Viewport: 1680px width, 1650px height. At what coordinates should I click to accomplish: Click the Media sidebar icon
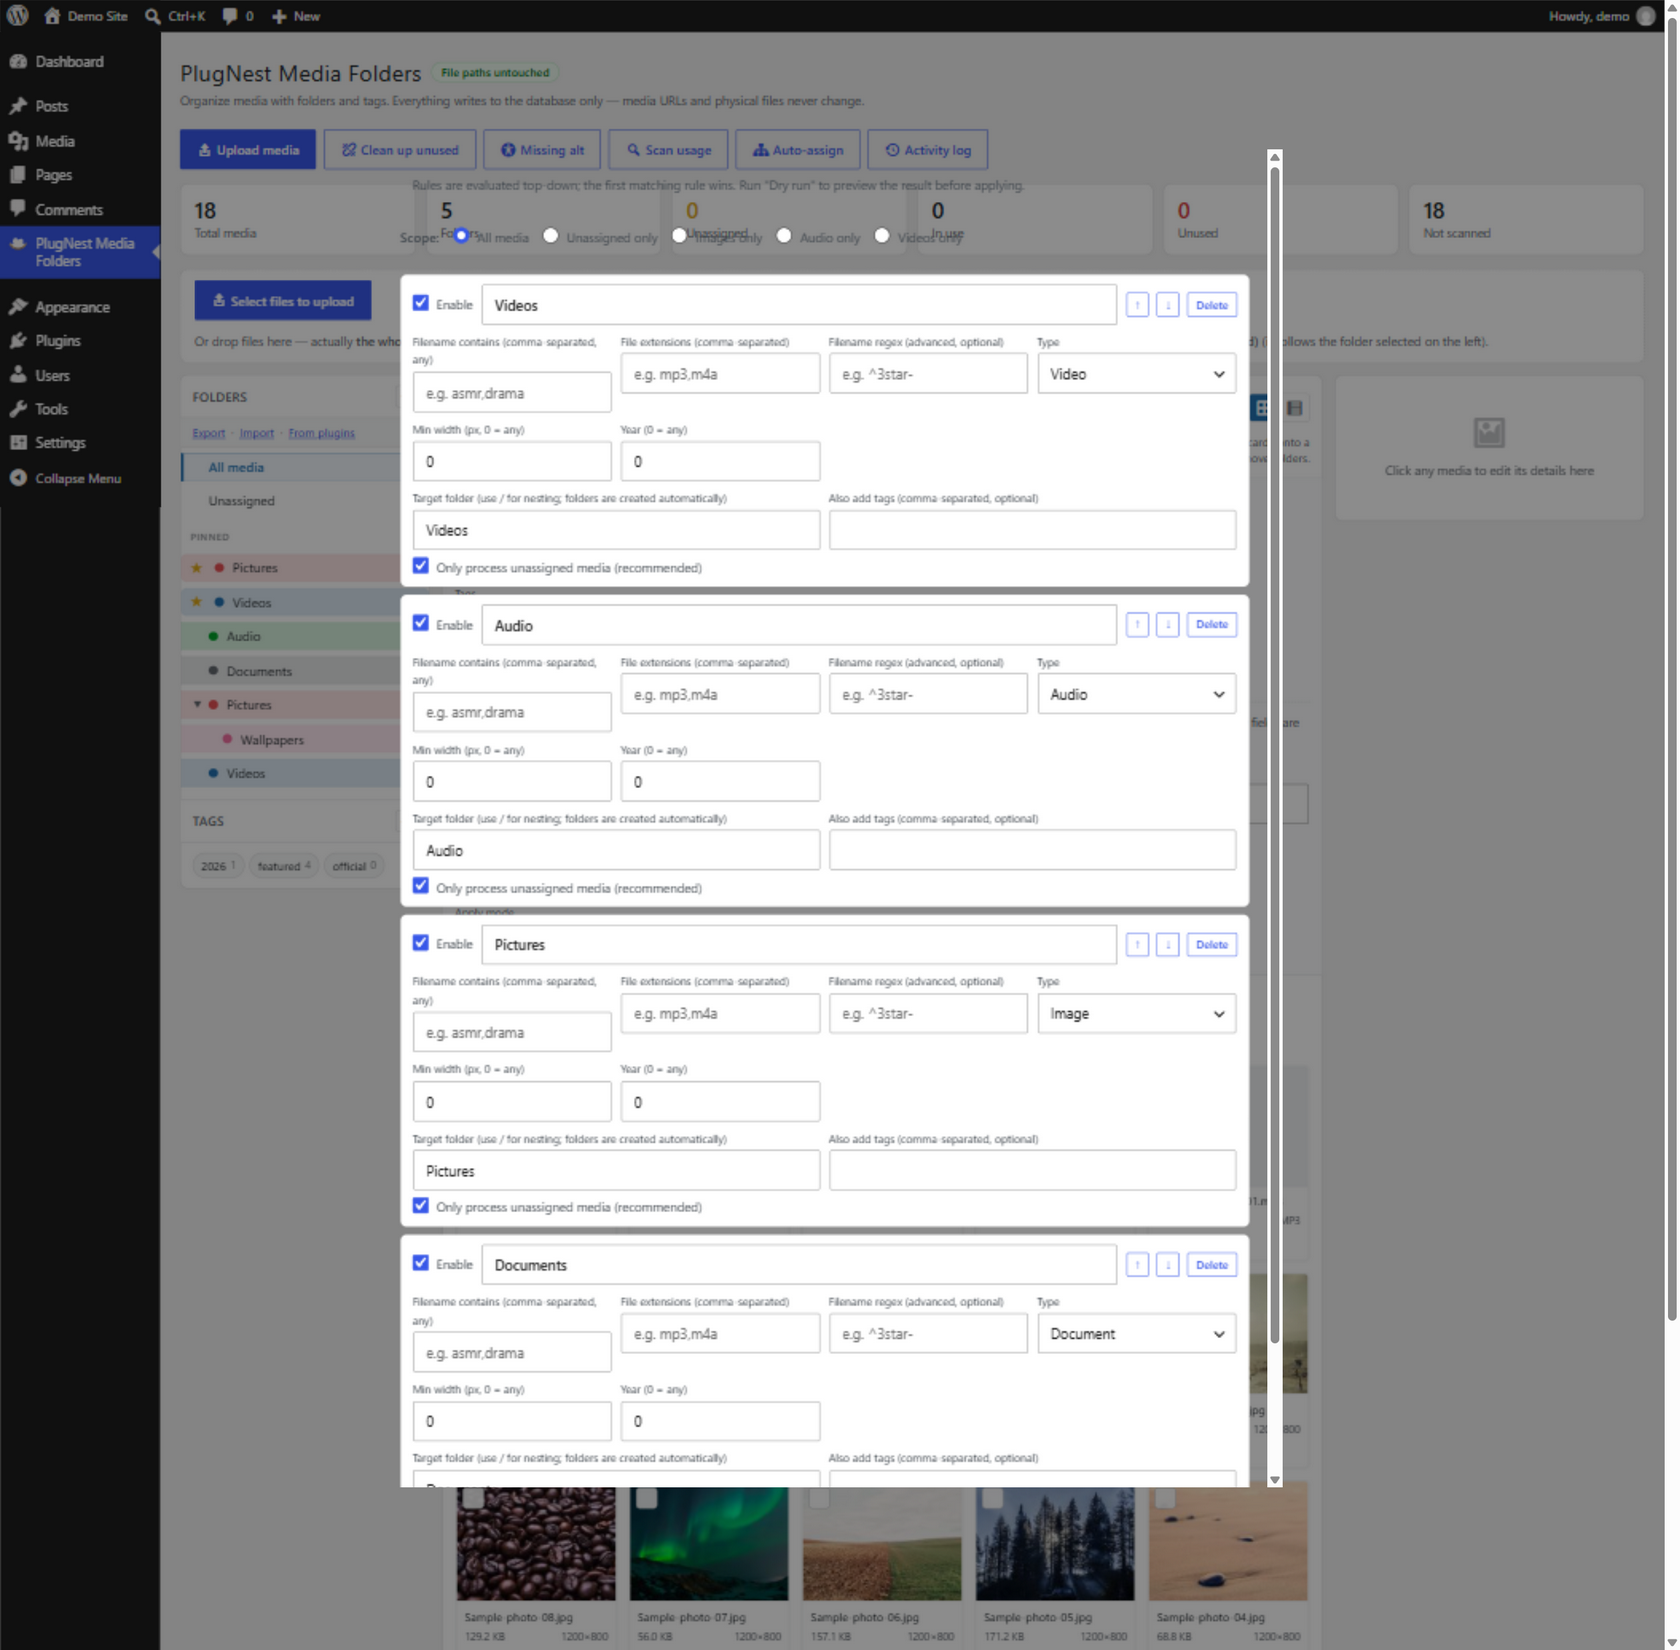[18, 141]
